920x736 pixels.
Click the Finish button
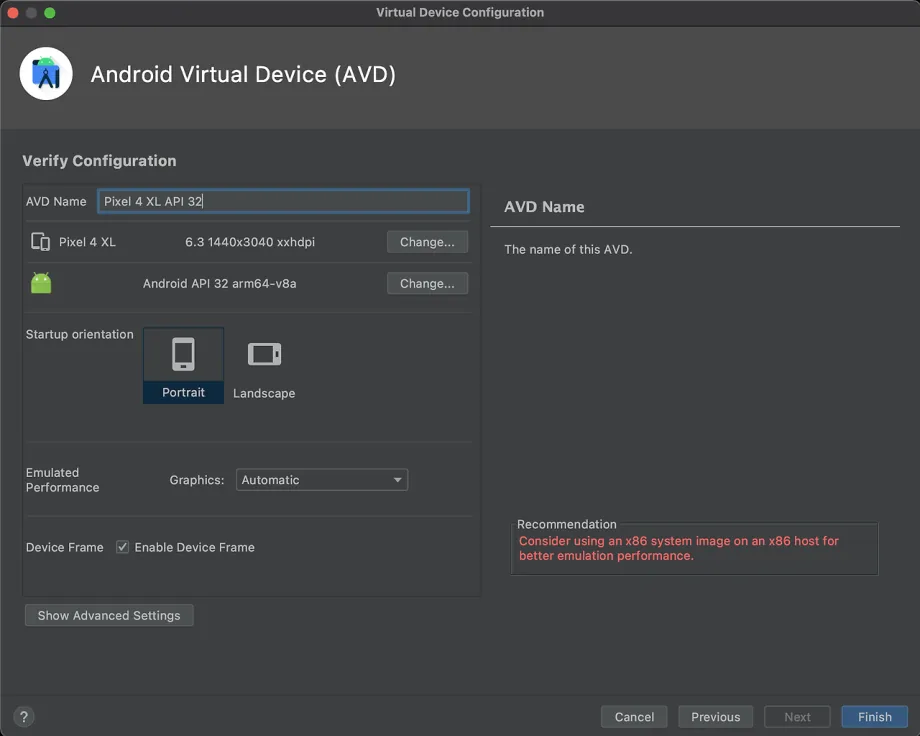coord(874,717)
